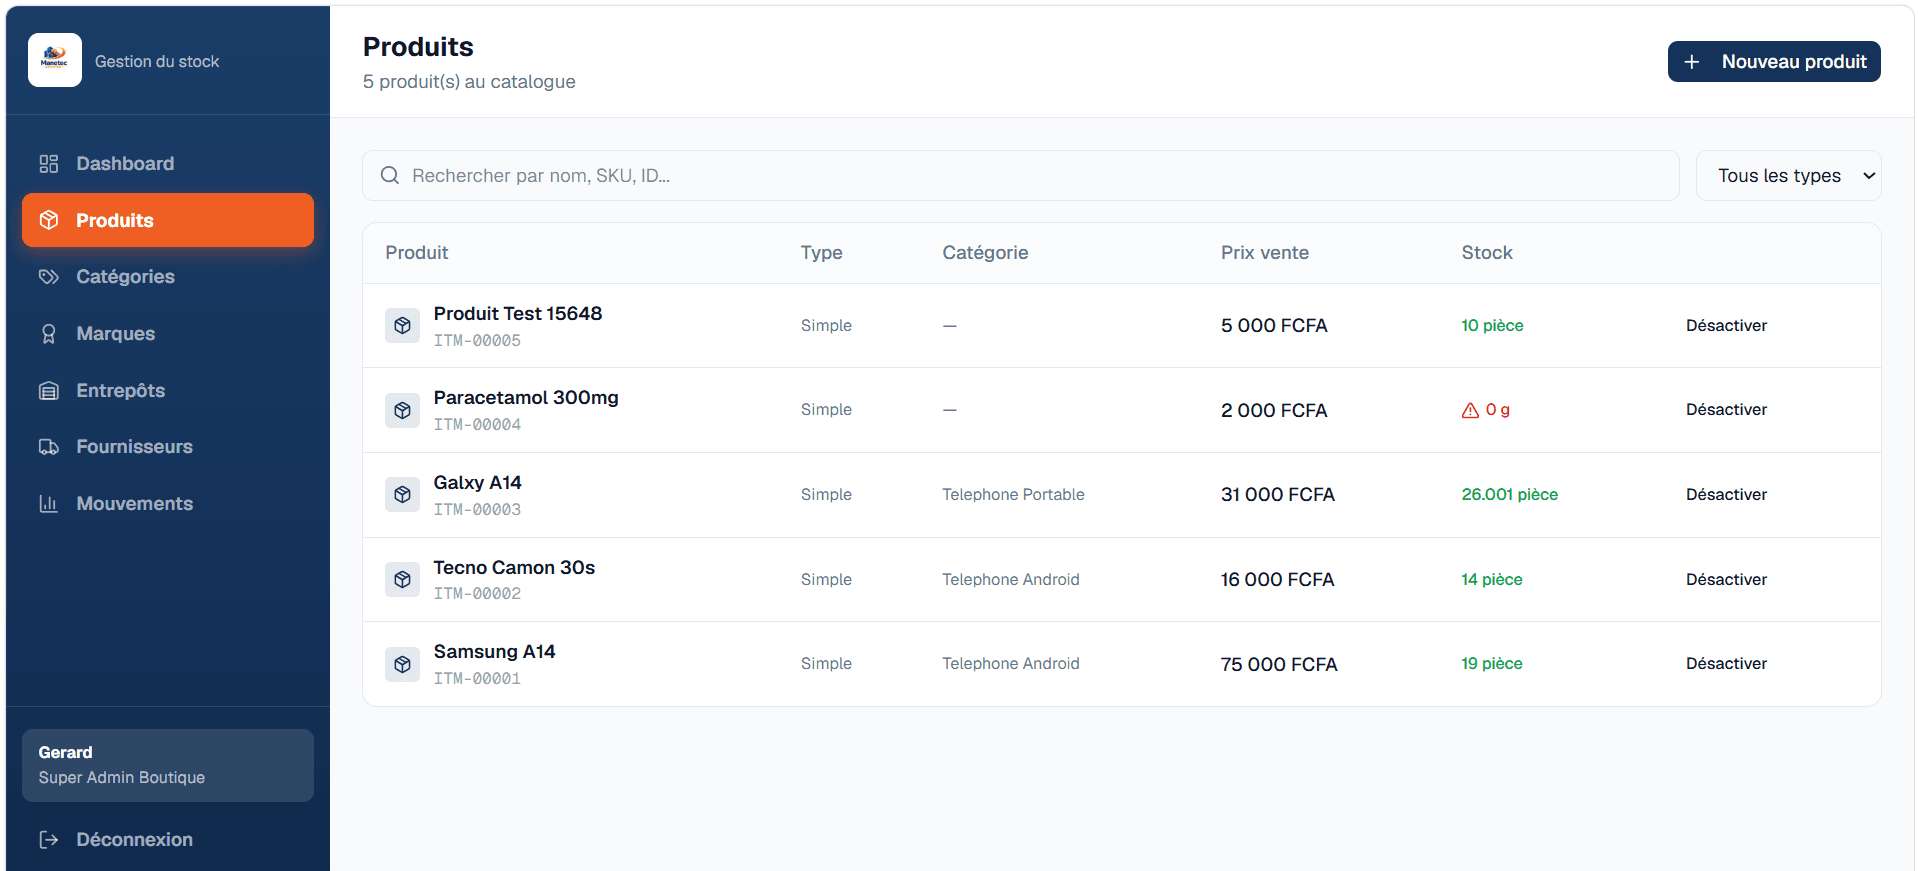The image size is (1918, 871).
Task: Focus the Rechercher par nom search field
Action: click(1020, 176)
